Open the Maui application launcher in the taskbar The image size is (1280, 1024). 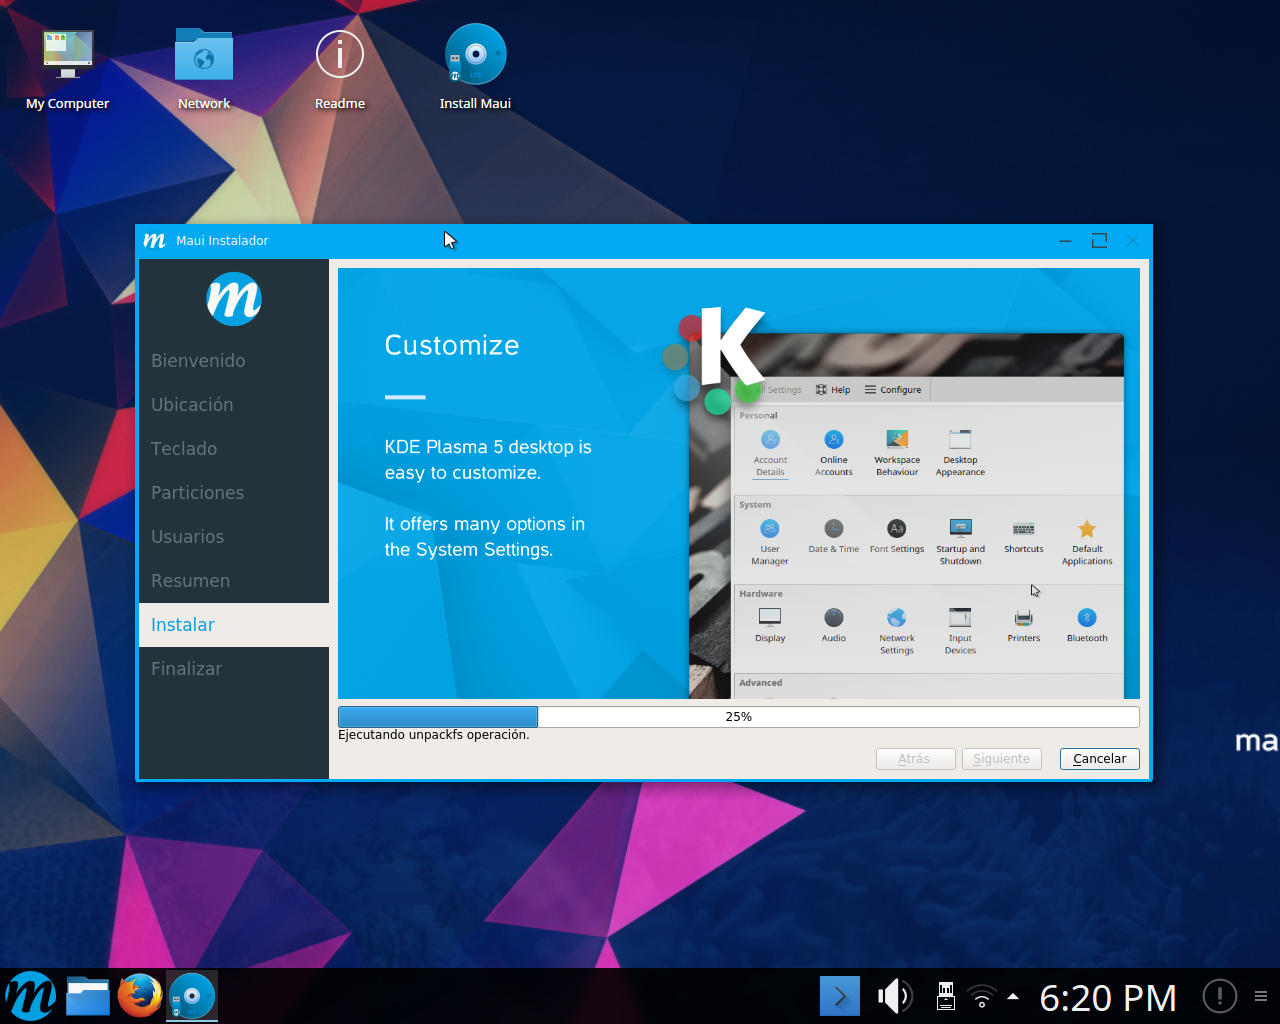coord(30,996)
